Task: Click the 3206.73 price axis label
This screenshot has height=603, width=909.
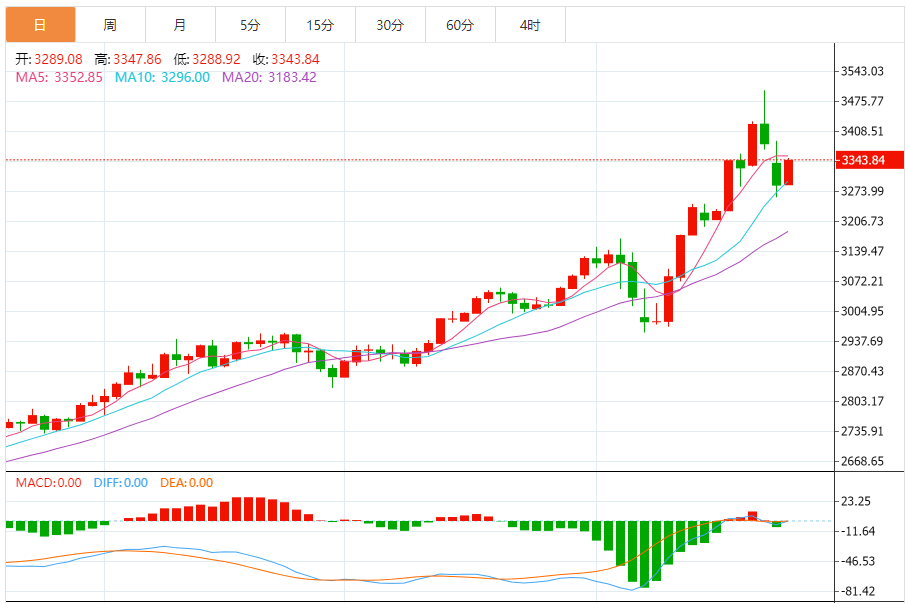Action: coord(863,221)
